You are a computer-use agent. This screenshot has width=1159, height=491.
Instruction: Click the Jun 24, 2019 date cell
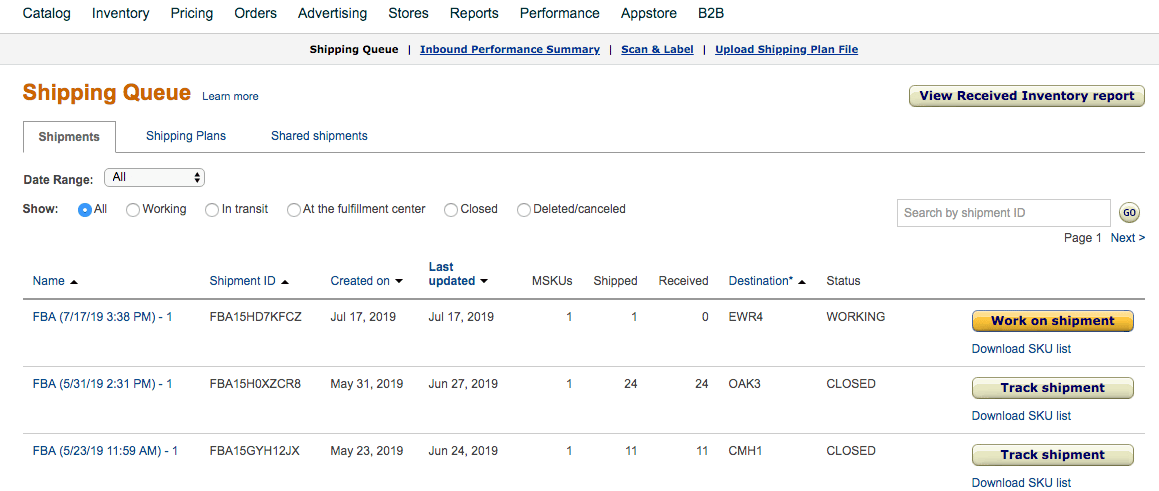click(463, 451)
